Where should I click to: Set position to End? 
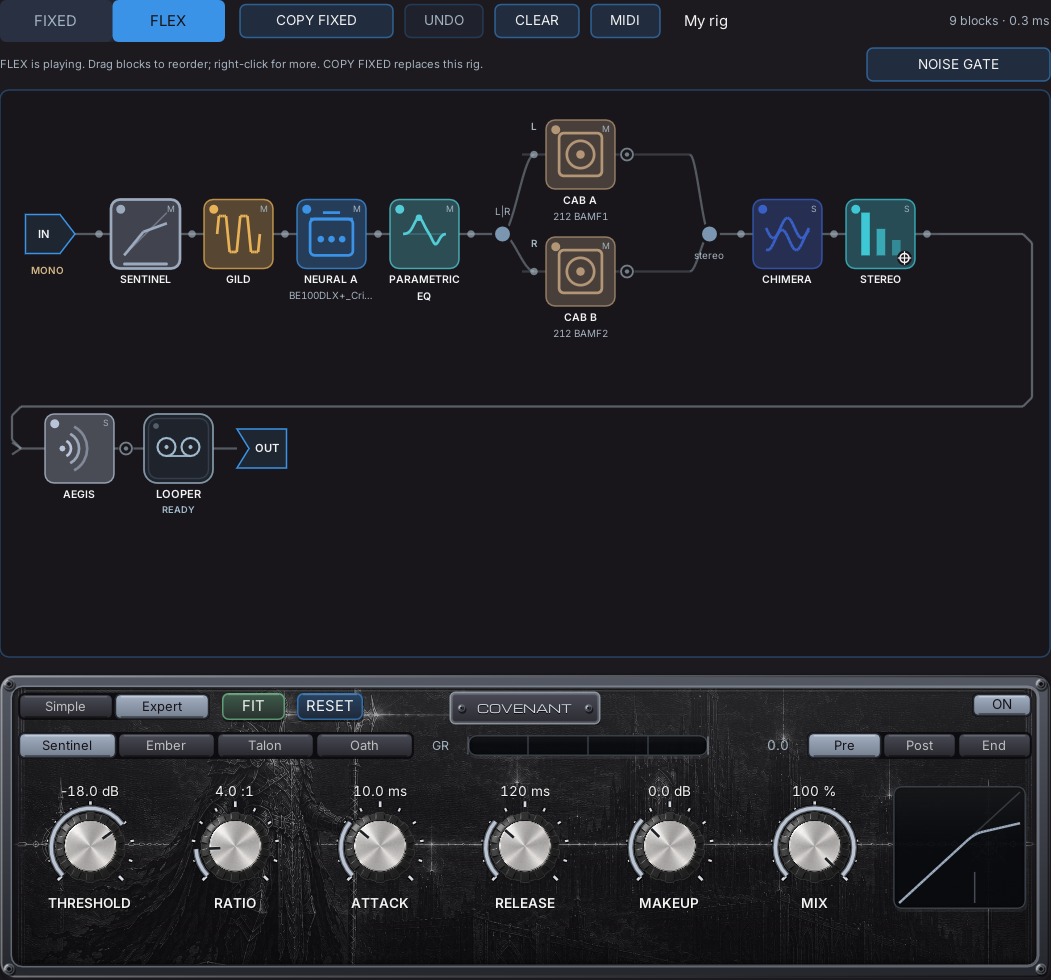pos(993,745)
